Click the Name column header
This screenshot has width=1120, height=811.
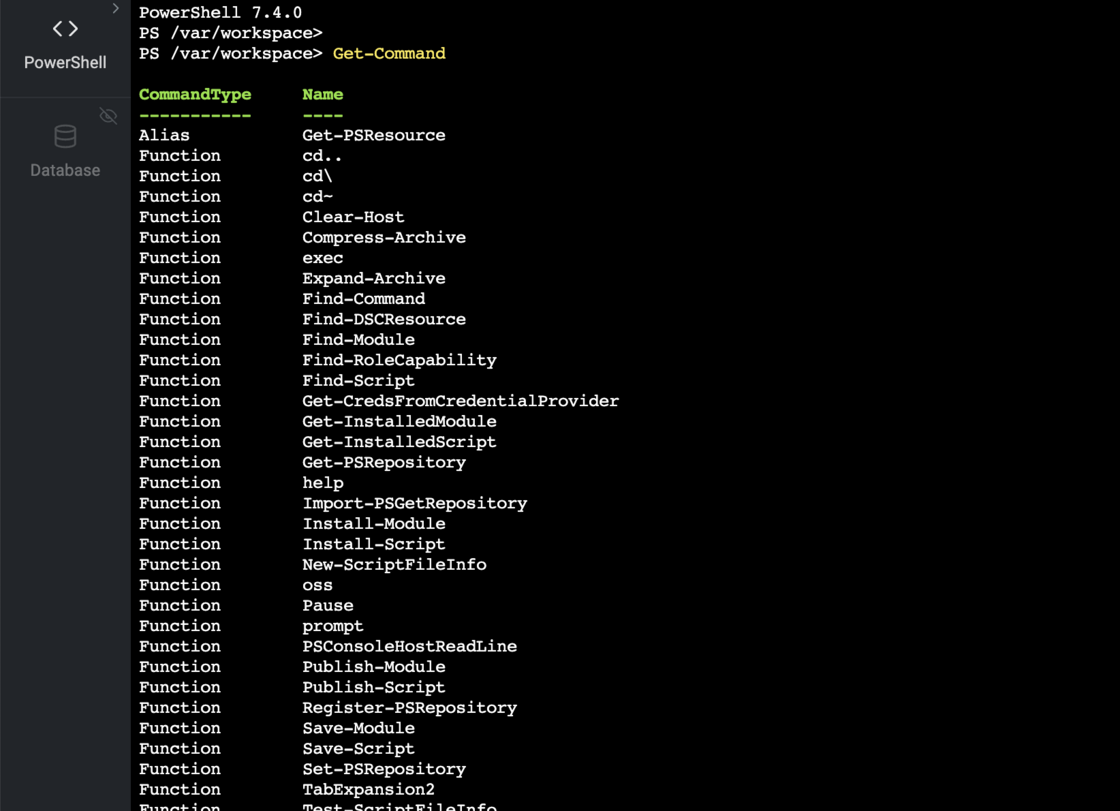click(320, 94)
